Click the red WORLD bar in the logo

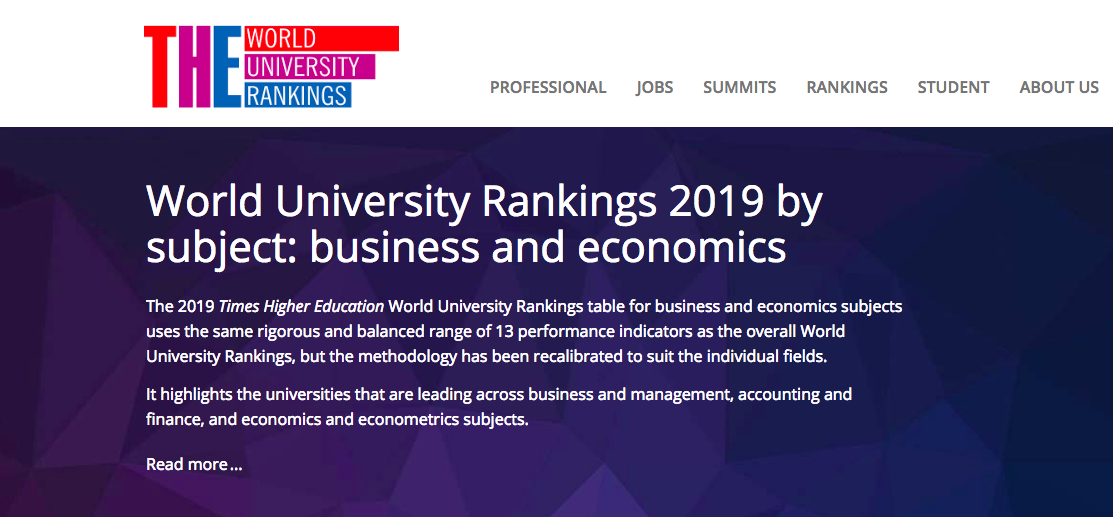pyautogui.click(x=320, y=39)
